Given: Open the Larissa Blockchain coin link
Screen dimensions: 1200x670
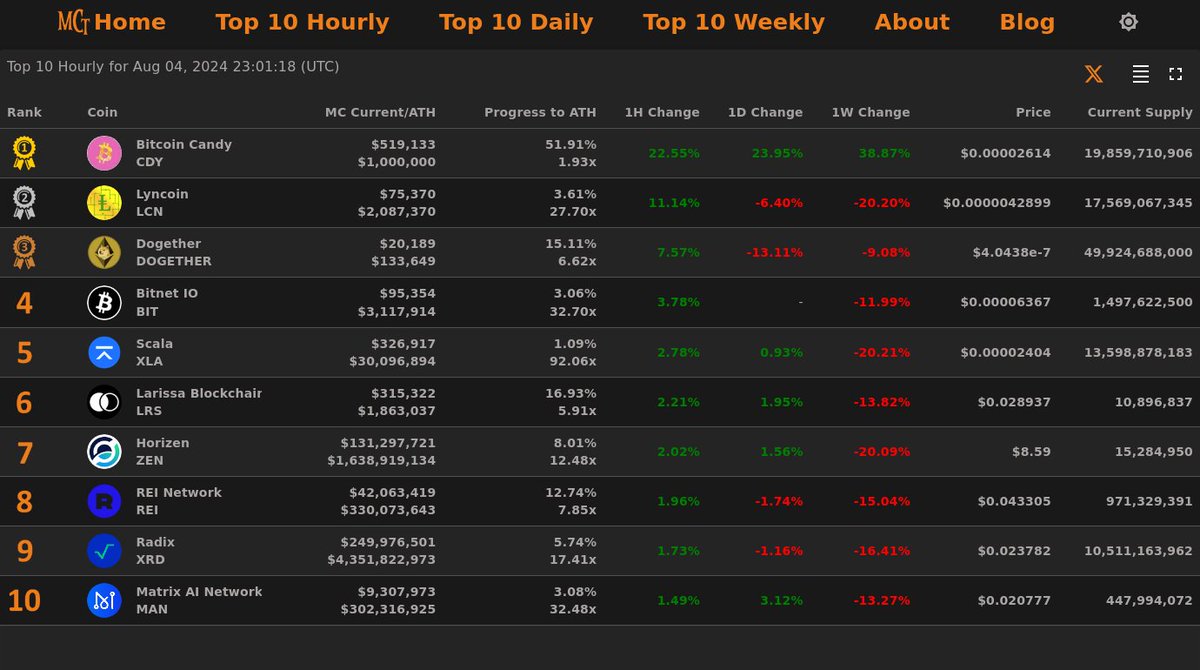Looking at the screenshot, I should click(x=199, y=393).
